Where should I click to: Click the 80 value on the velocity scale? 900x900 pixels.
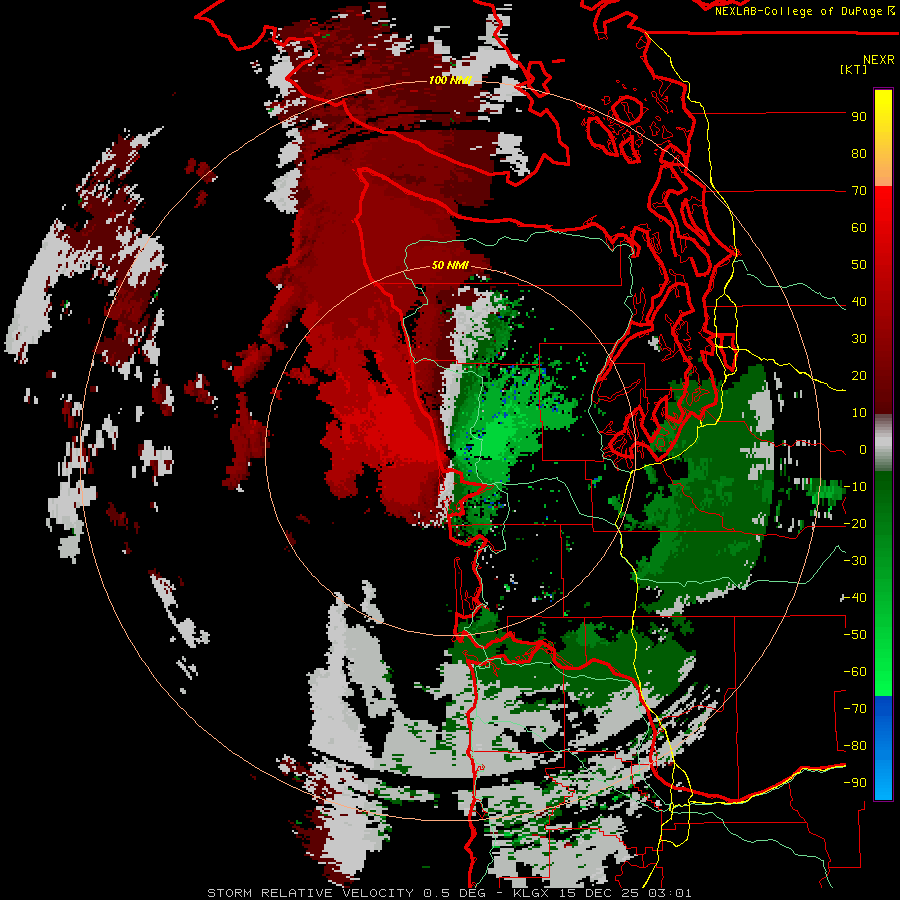pos(859,154)
